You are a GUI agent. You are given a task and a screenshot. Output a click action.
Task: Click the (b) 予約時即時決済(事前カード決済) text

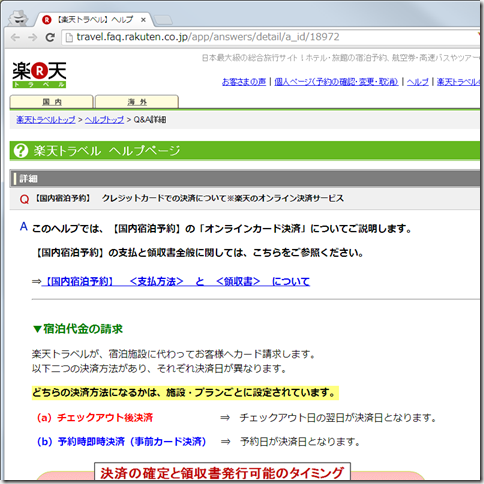click(x=122, y=442)
